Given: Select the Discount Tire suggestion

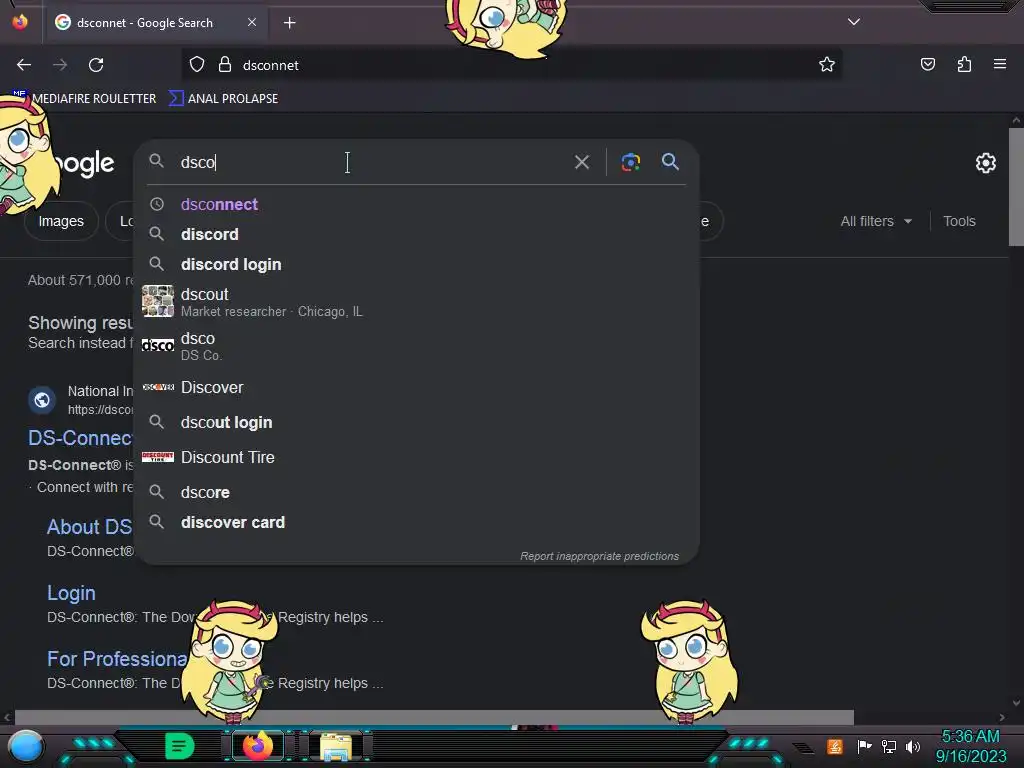Looking at the screenshot, I should click(x=416, y=457).
